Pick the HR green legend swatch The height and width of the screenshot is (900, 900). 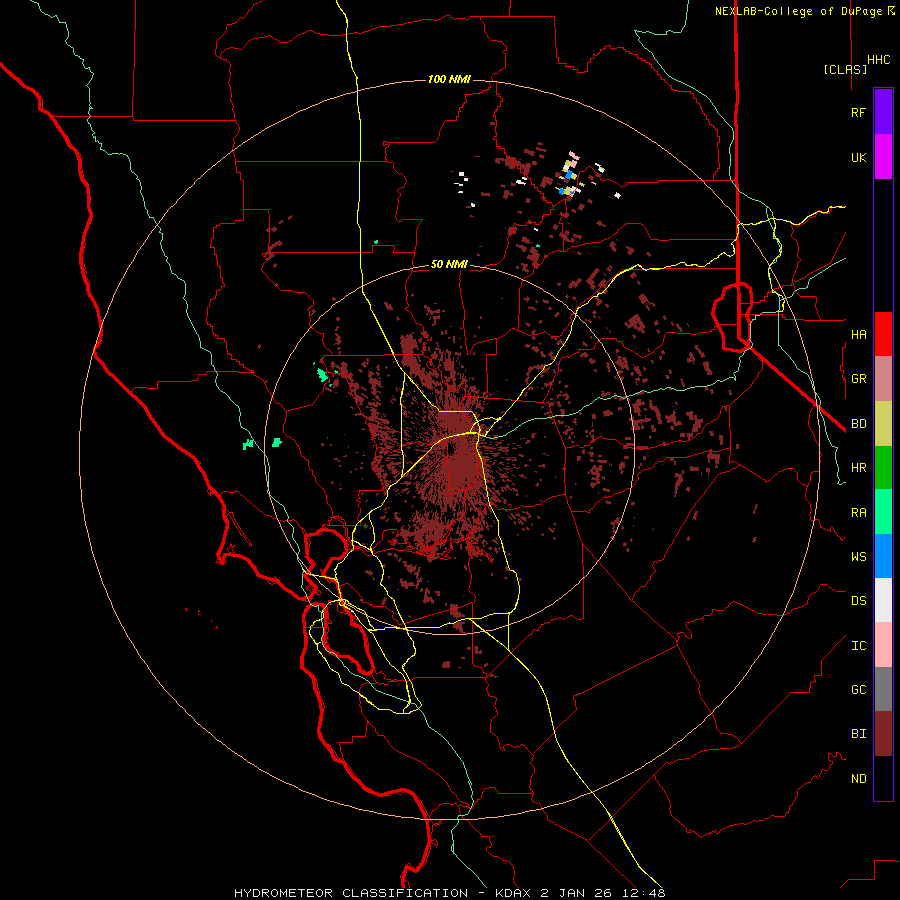click(x=883, y=468)
